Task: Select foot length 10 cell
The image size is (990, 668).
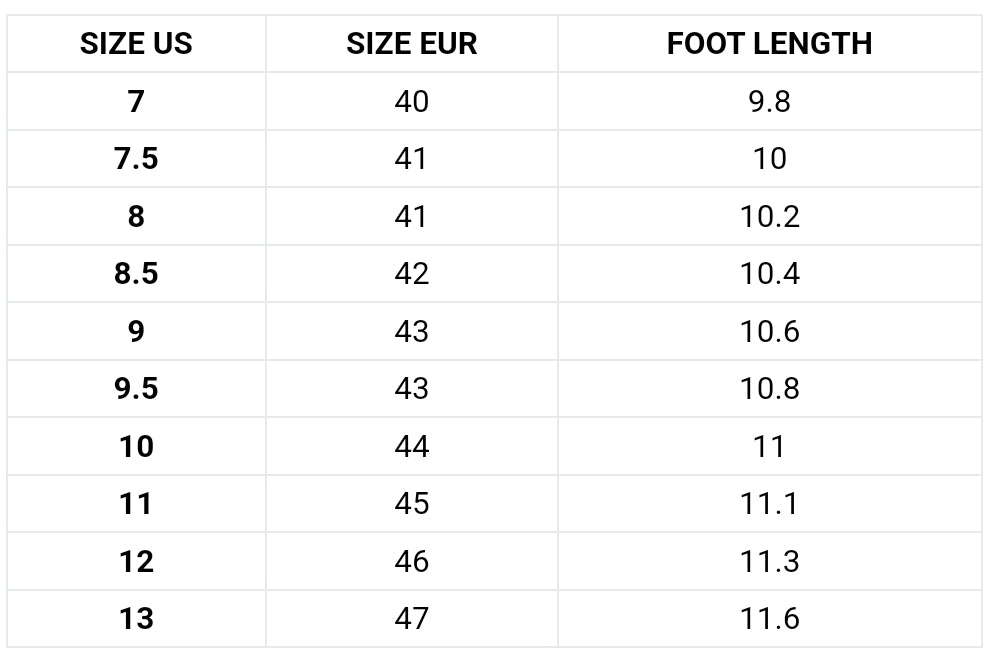Action: coord(769,159)
